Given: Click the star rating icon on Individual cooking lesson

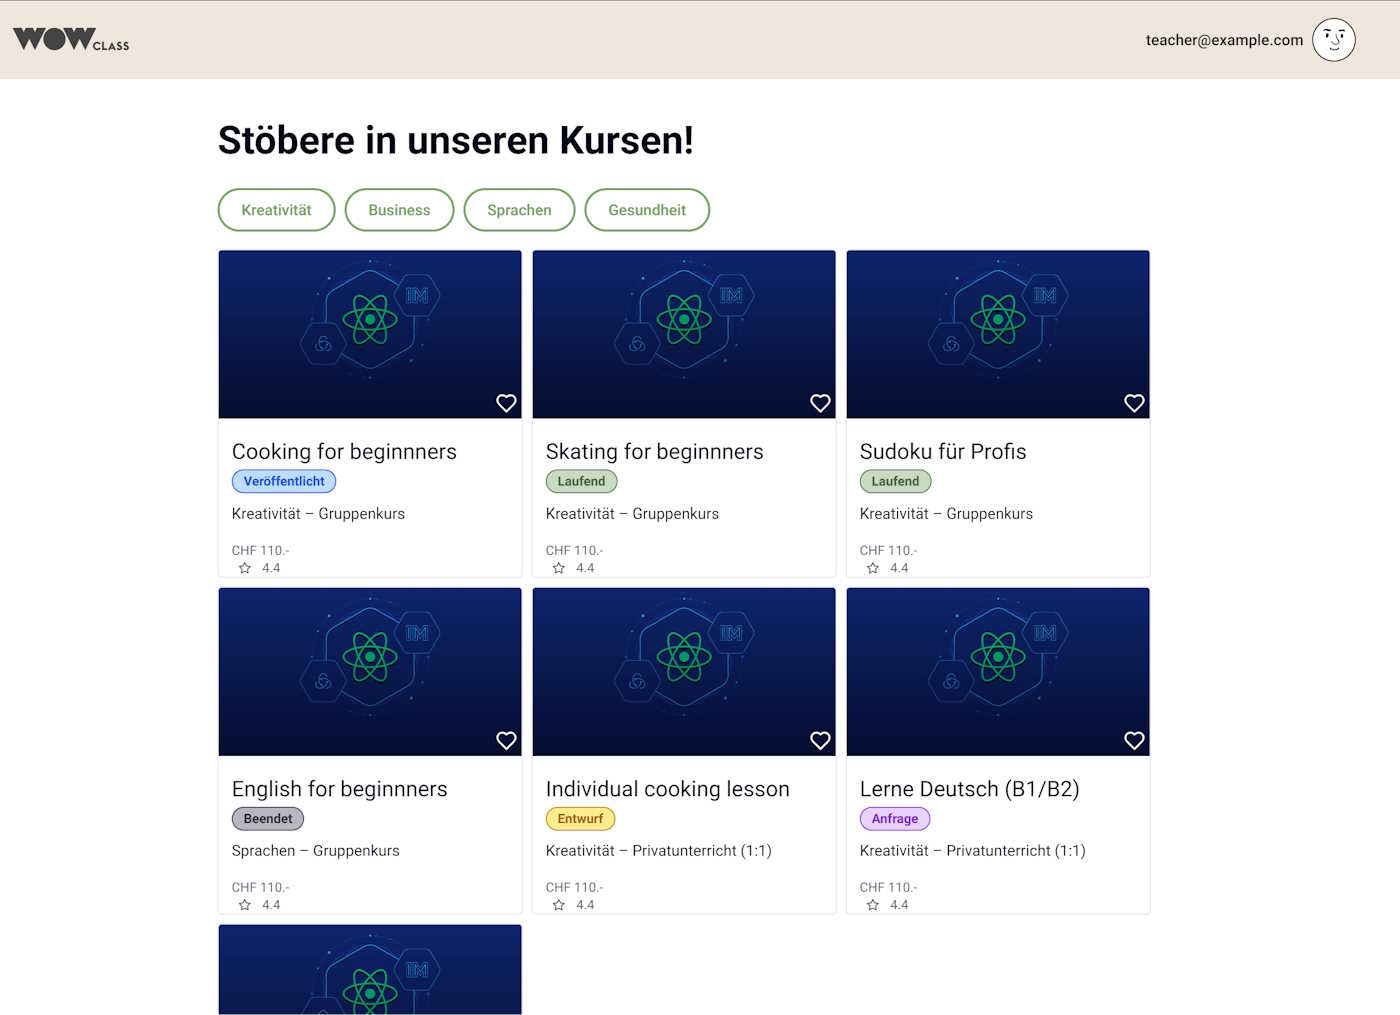Looking at the screenshot, I should (x=559, y=905).
